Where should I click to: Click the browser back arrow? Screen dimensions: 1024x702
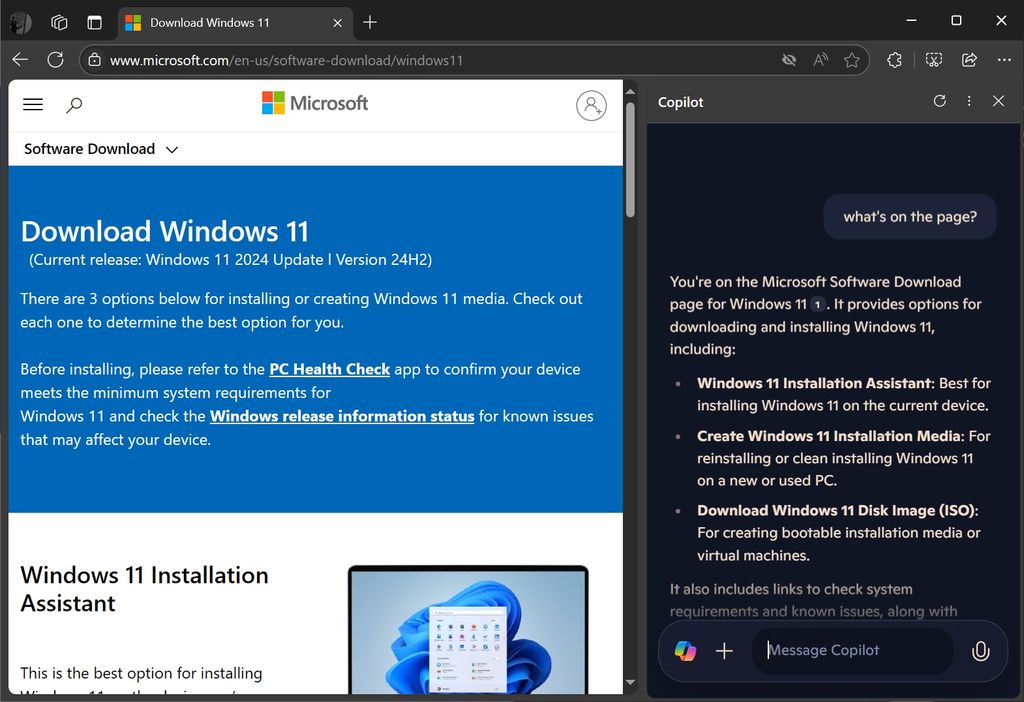click(20, 60)
